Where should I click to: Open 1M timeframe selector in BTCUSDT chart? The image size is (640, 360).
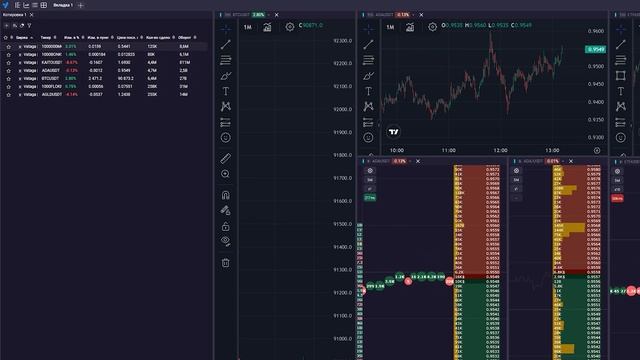coord(247,27)
